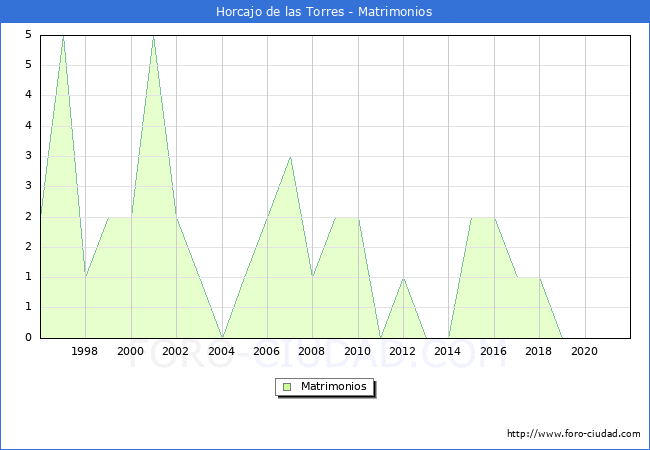Image resolution: width=650 pixels, height=450 pixels.
Task: Click the 2002 x-axis label
Action: point(175,351)
